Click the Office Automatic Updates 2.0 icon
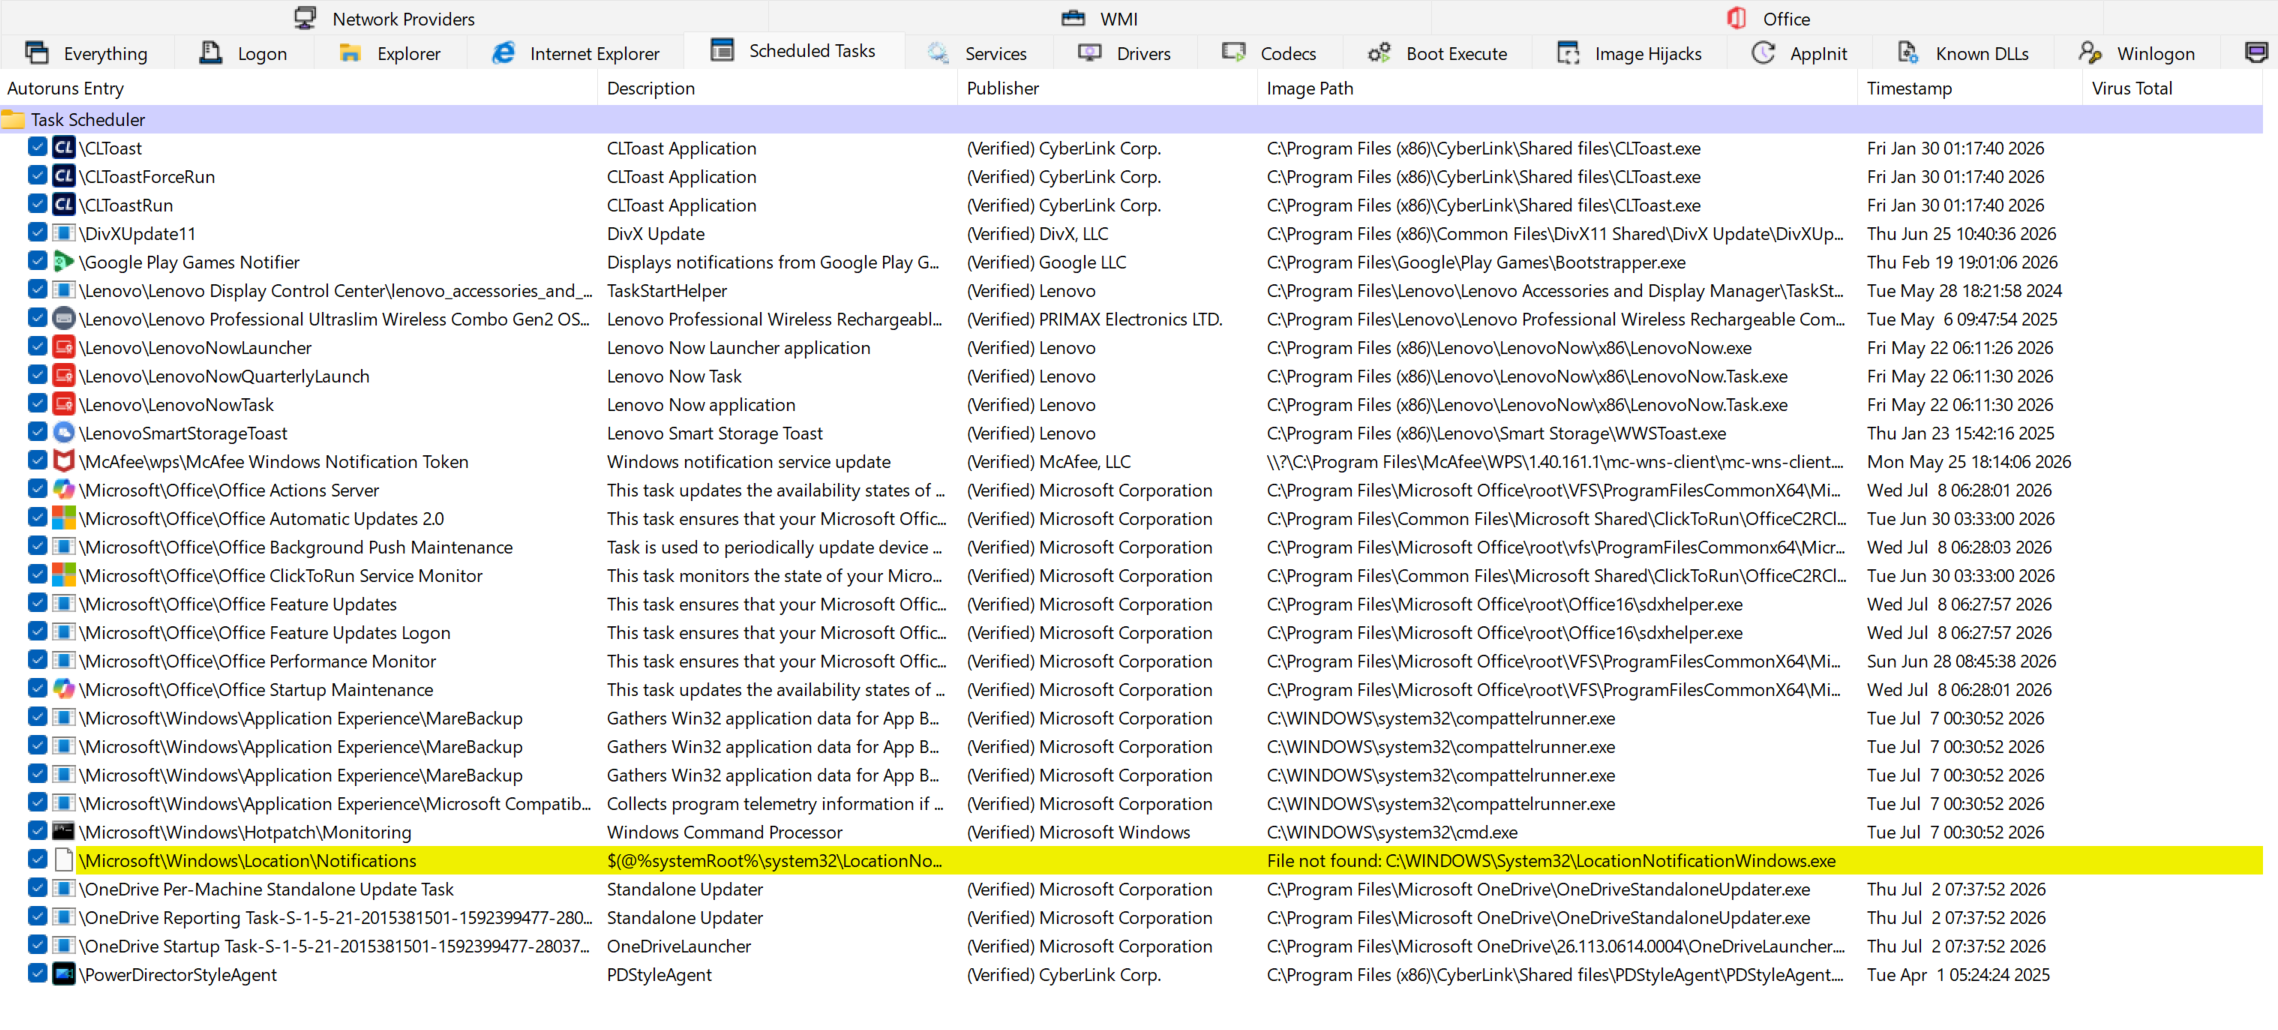Screen dimensions: 2278x1030 [64, 518]
